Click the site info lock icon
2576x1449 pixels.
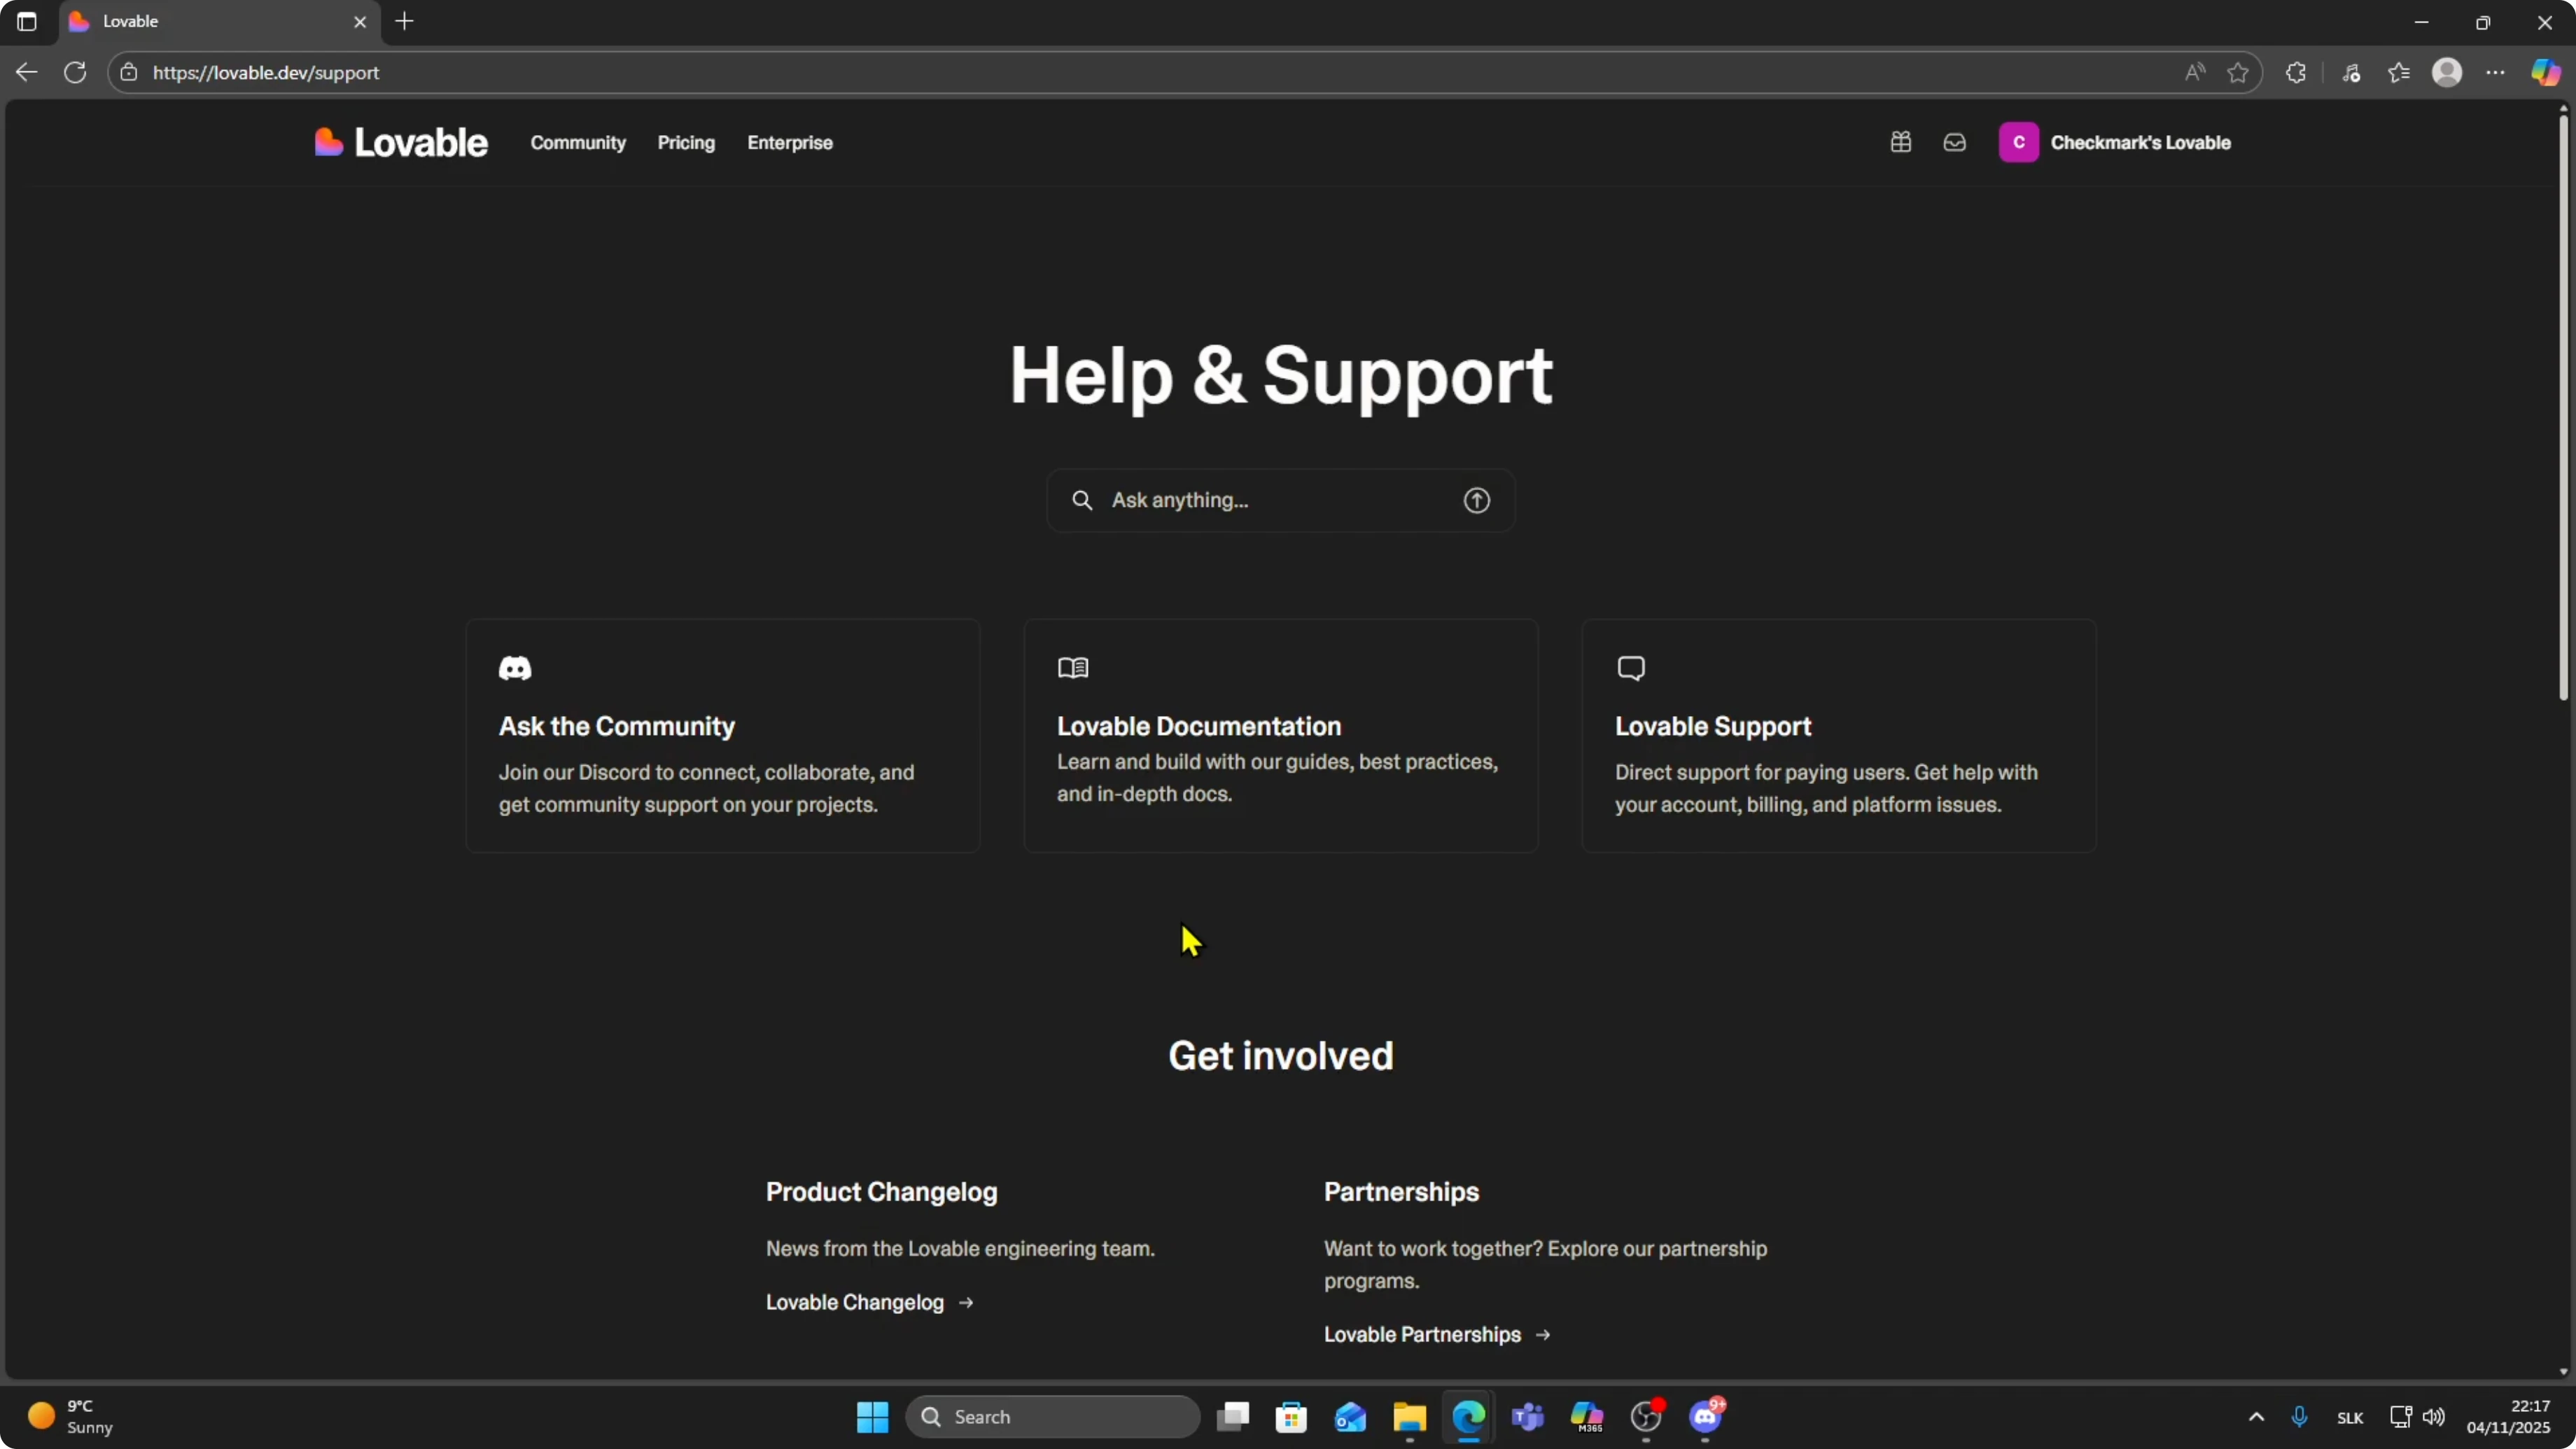click(x=129, y=72)
